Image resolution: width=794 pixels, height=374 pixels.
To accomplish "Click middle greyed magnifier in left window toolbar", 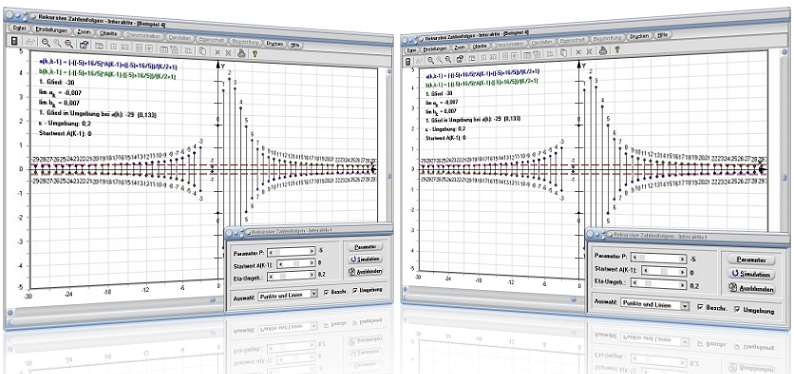I will (x=57, y=43).
